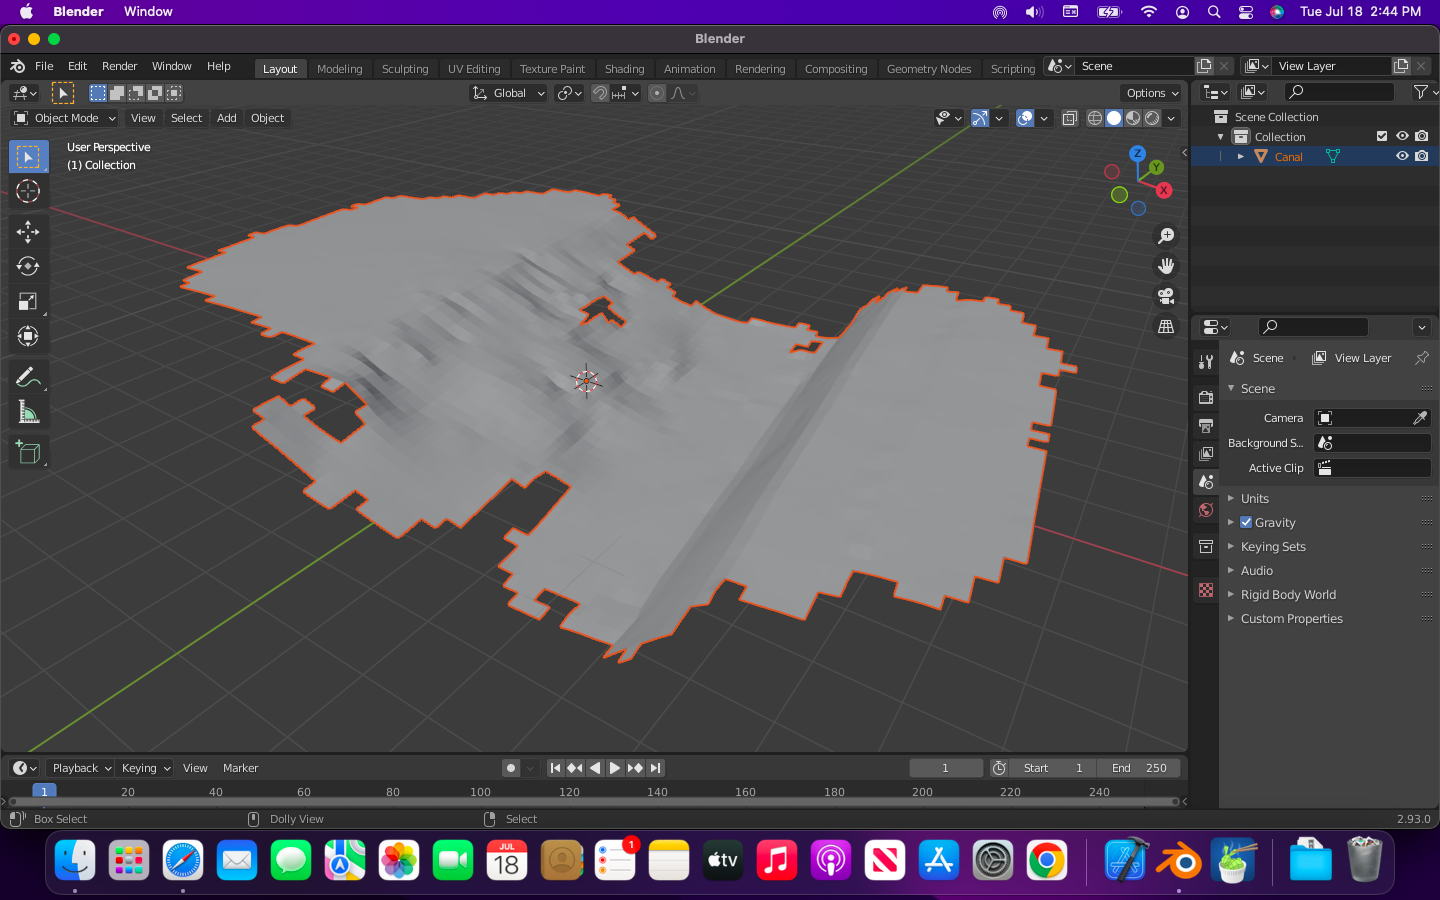Open the Output properties tab
Viewport: 1440px width, 900px height.
point(1206,426)
